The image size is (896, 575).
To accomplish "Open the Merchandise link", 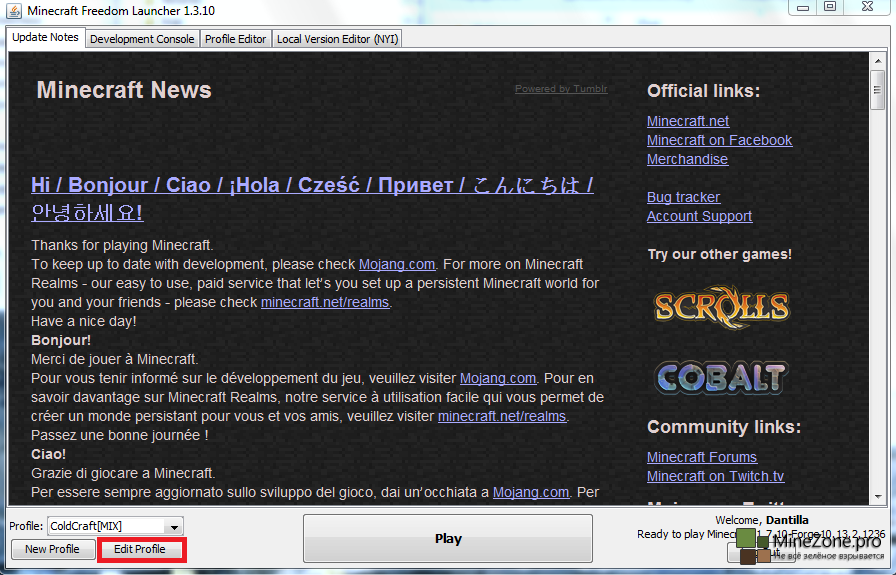I will point(687,159).
